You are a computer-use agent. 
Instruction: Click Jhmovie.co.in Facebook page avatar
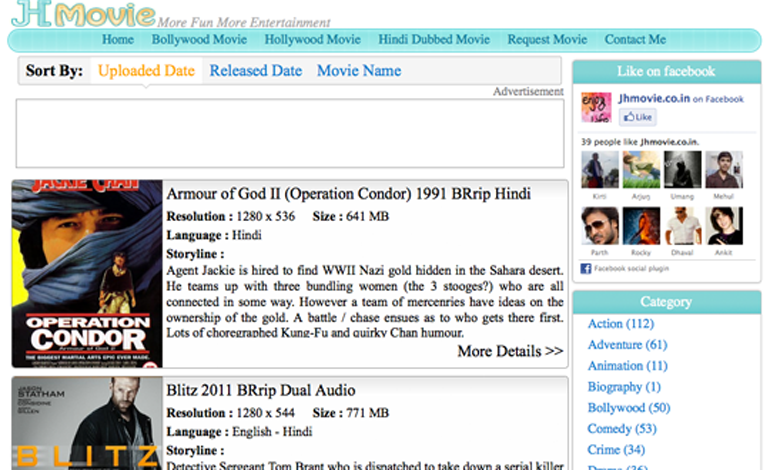point(596,107)
